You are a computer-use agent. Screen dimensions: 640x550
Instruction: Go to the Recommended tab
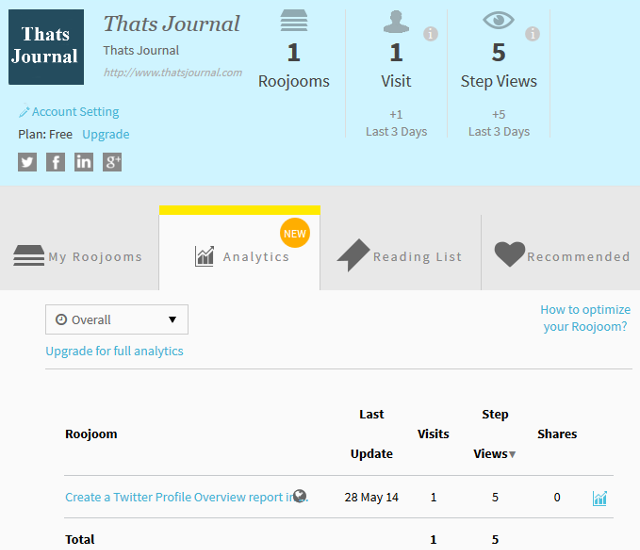point(562,255)
